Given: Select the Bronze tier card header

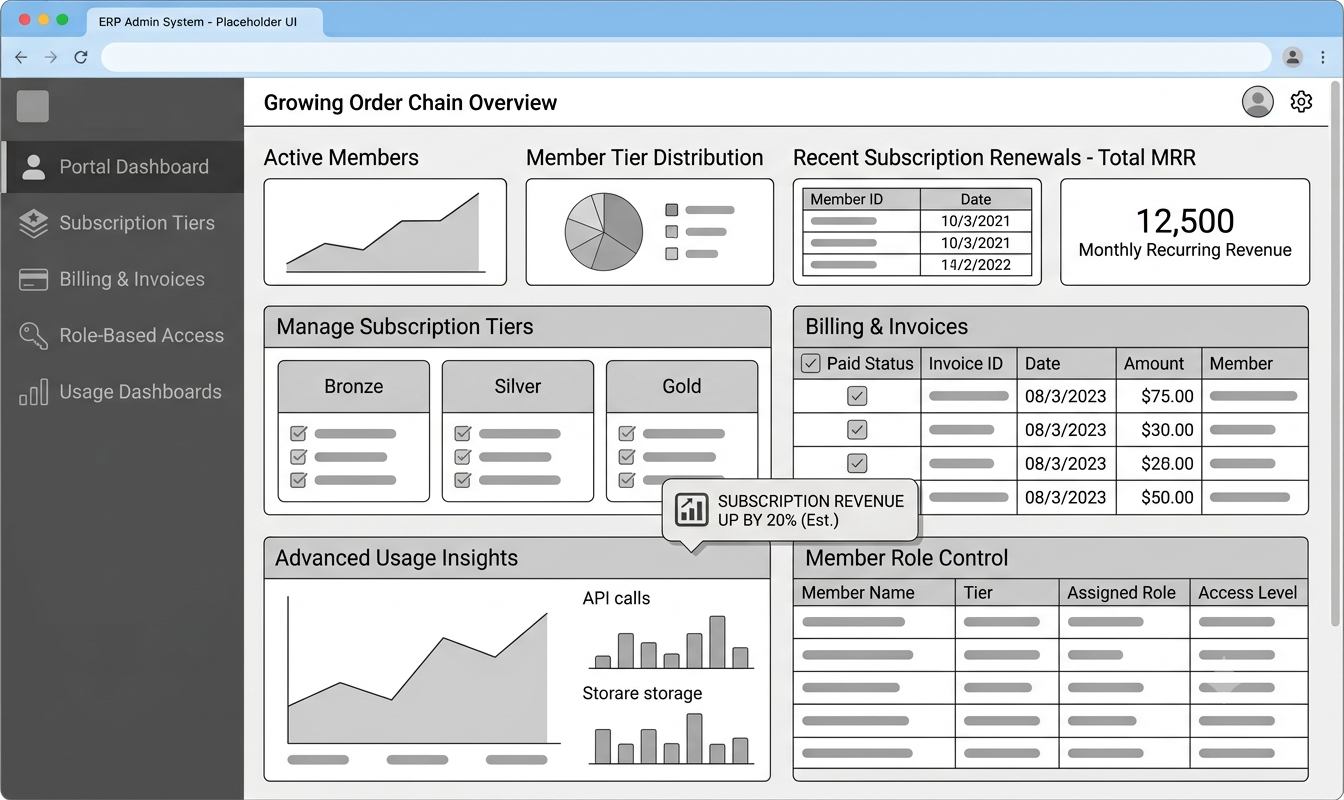Looking at the screenshot, I should (354, 386).
